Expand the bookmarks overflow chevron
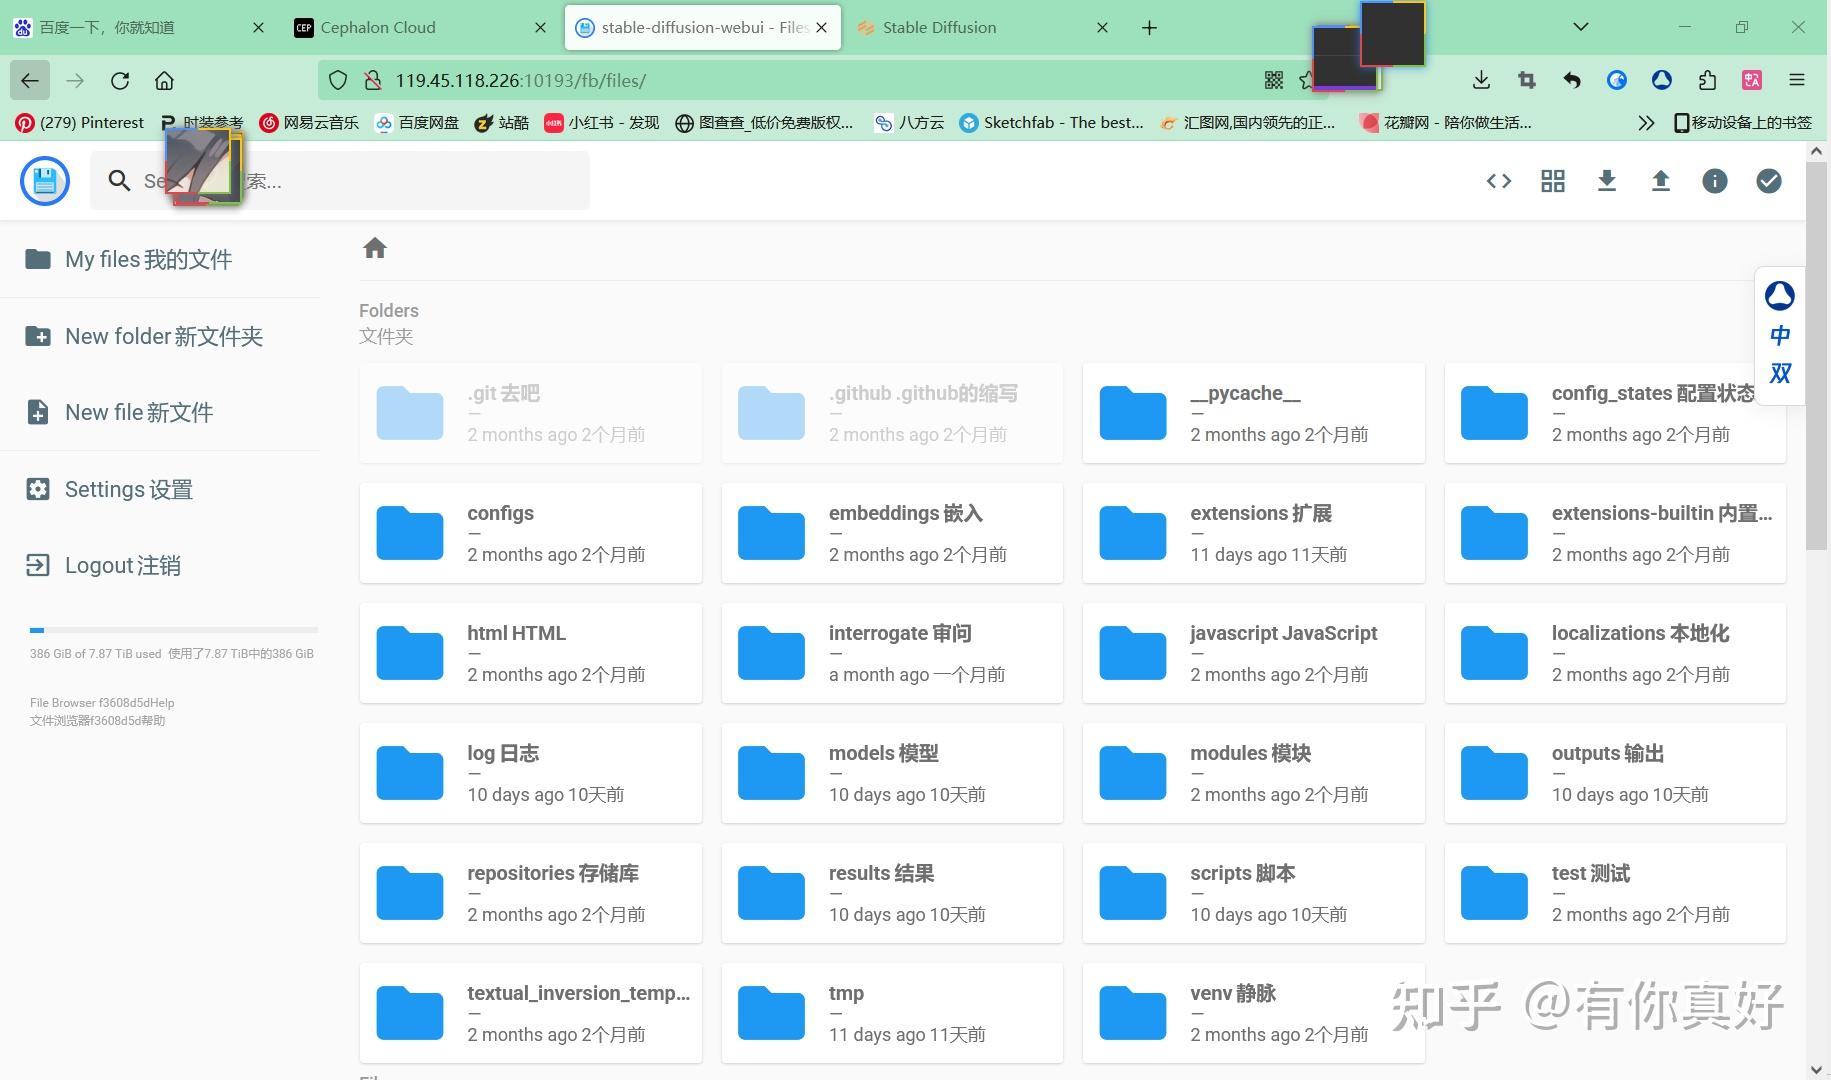 1645,122
